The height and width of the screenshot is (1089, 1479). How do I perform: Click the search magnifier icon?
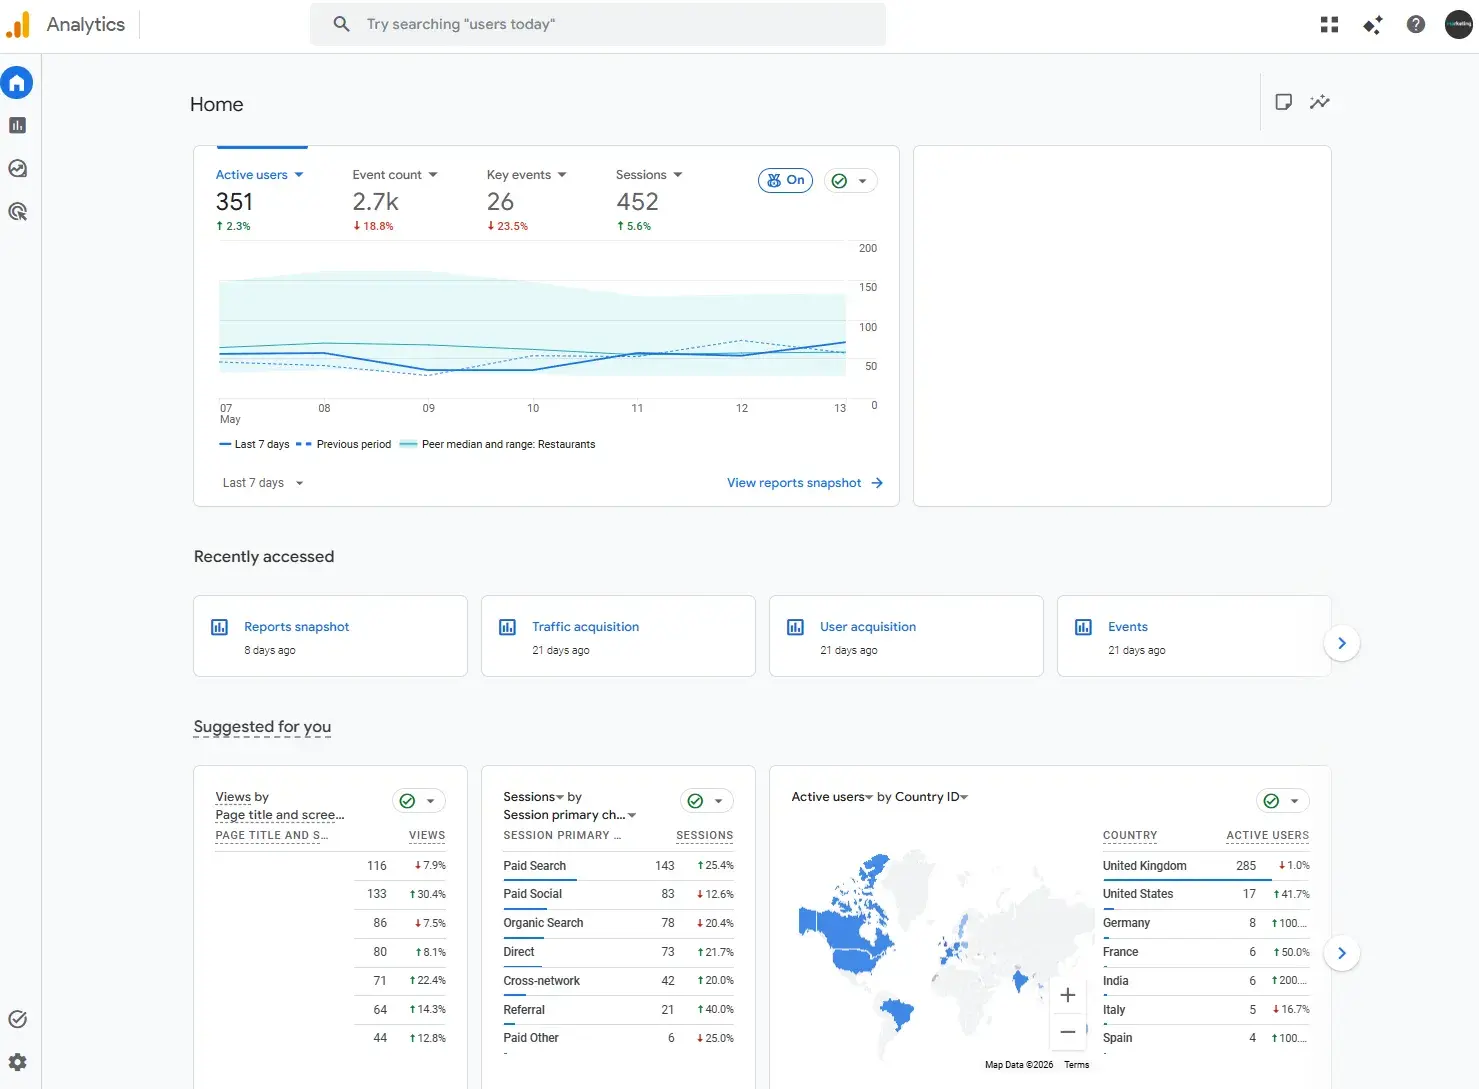click(341, 24)
